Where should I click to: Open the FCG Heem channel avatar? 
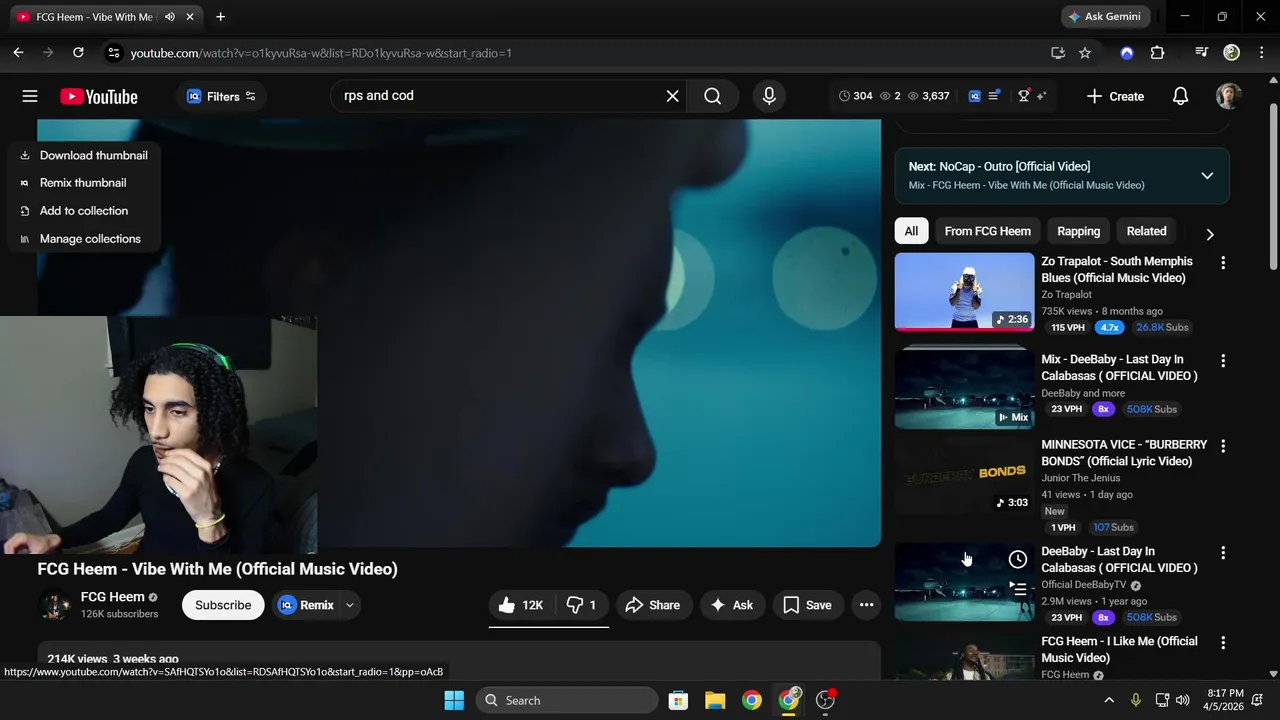[54, 605]
